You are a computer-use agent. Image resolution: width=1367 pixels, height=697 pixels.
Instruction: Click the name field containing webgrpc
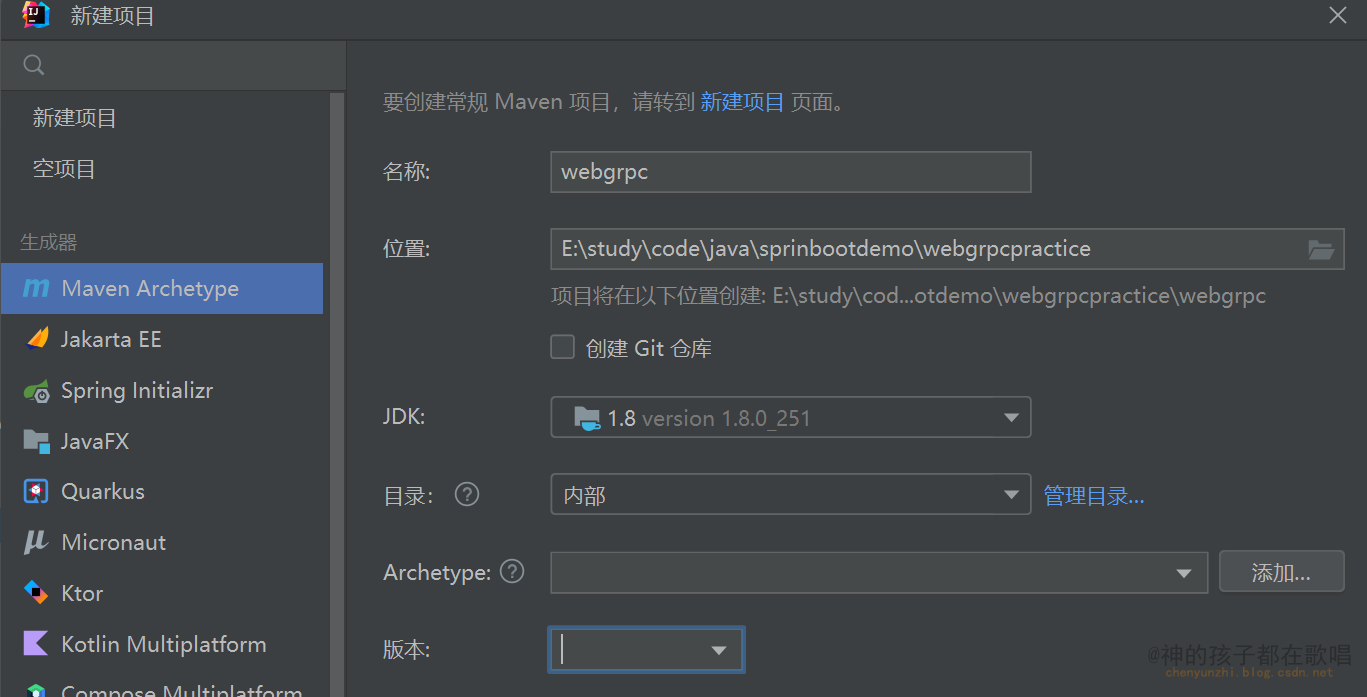(x=790, y=172)
